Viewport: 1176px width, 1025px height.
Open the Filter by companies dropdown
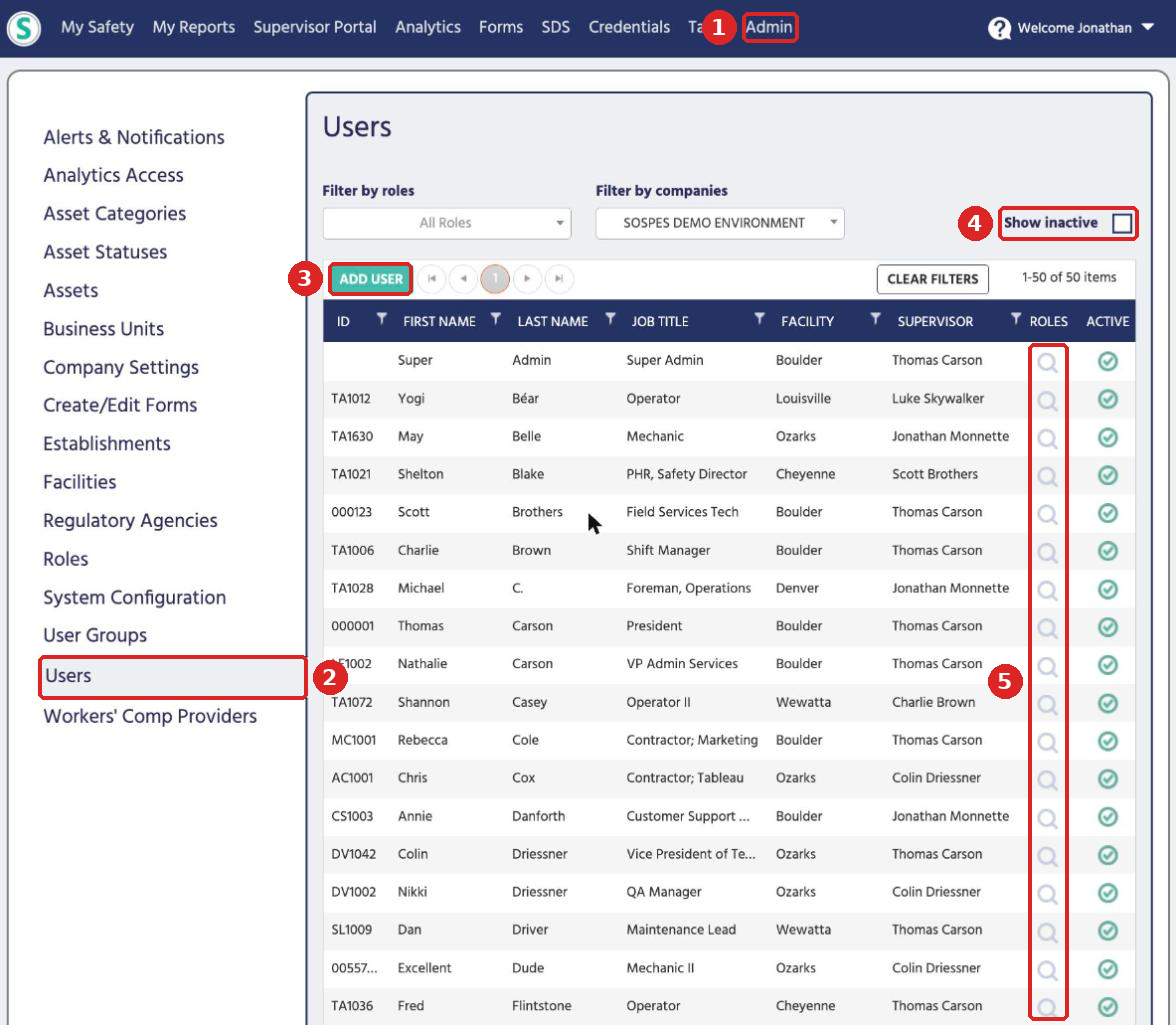(x=720, y=223)
